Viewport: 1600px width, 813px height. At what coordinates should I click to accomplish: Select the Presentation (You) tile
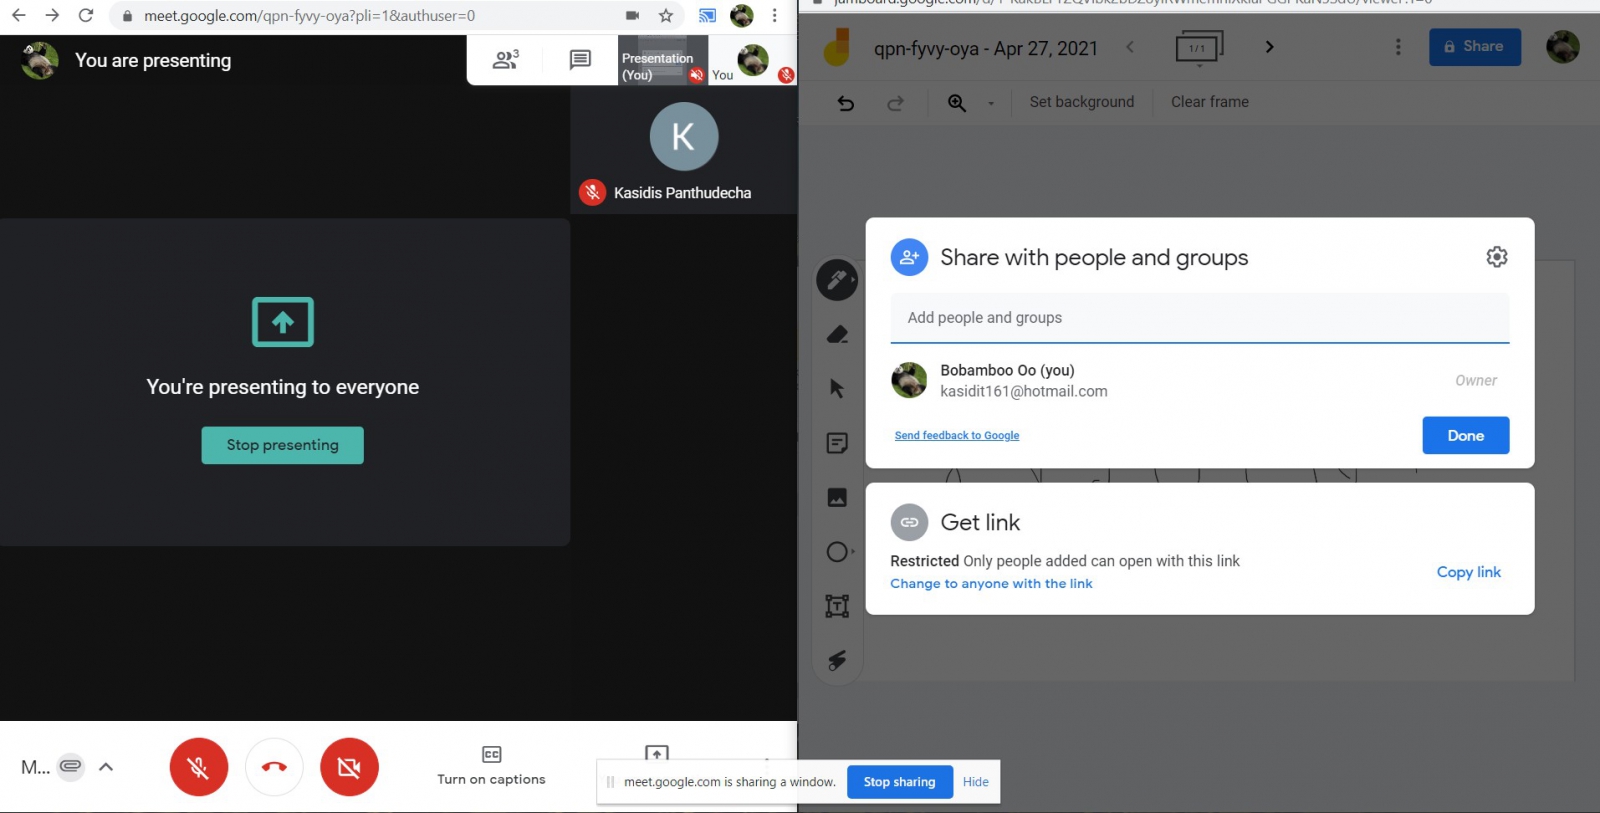(x=663, y=60)
